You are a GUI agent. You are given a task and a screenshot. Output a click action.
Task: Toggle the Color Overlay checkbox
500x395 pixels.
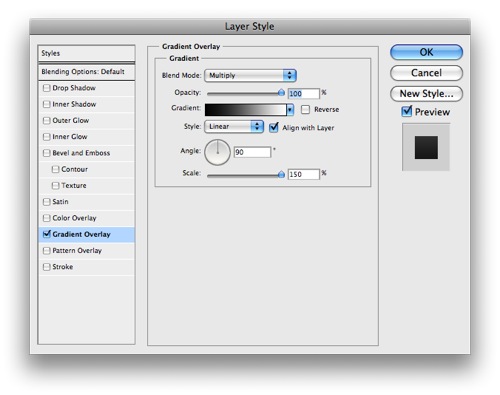[x=46, y=218]
